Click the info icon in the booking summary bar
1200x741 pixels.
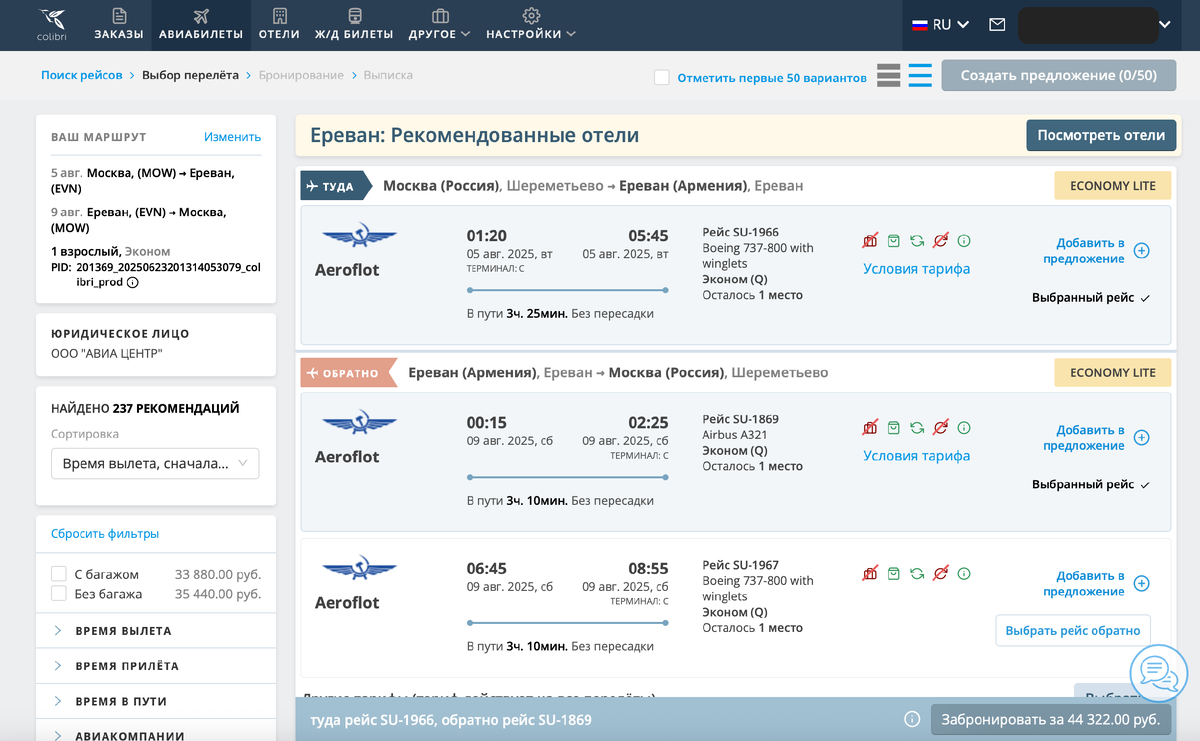coord(911,719)
